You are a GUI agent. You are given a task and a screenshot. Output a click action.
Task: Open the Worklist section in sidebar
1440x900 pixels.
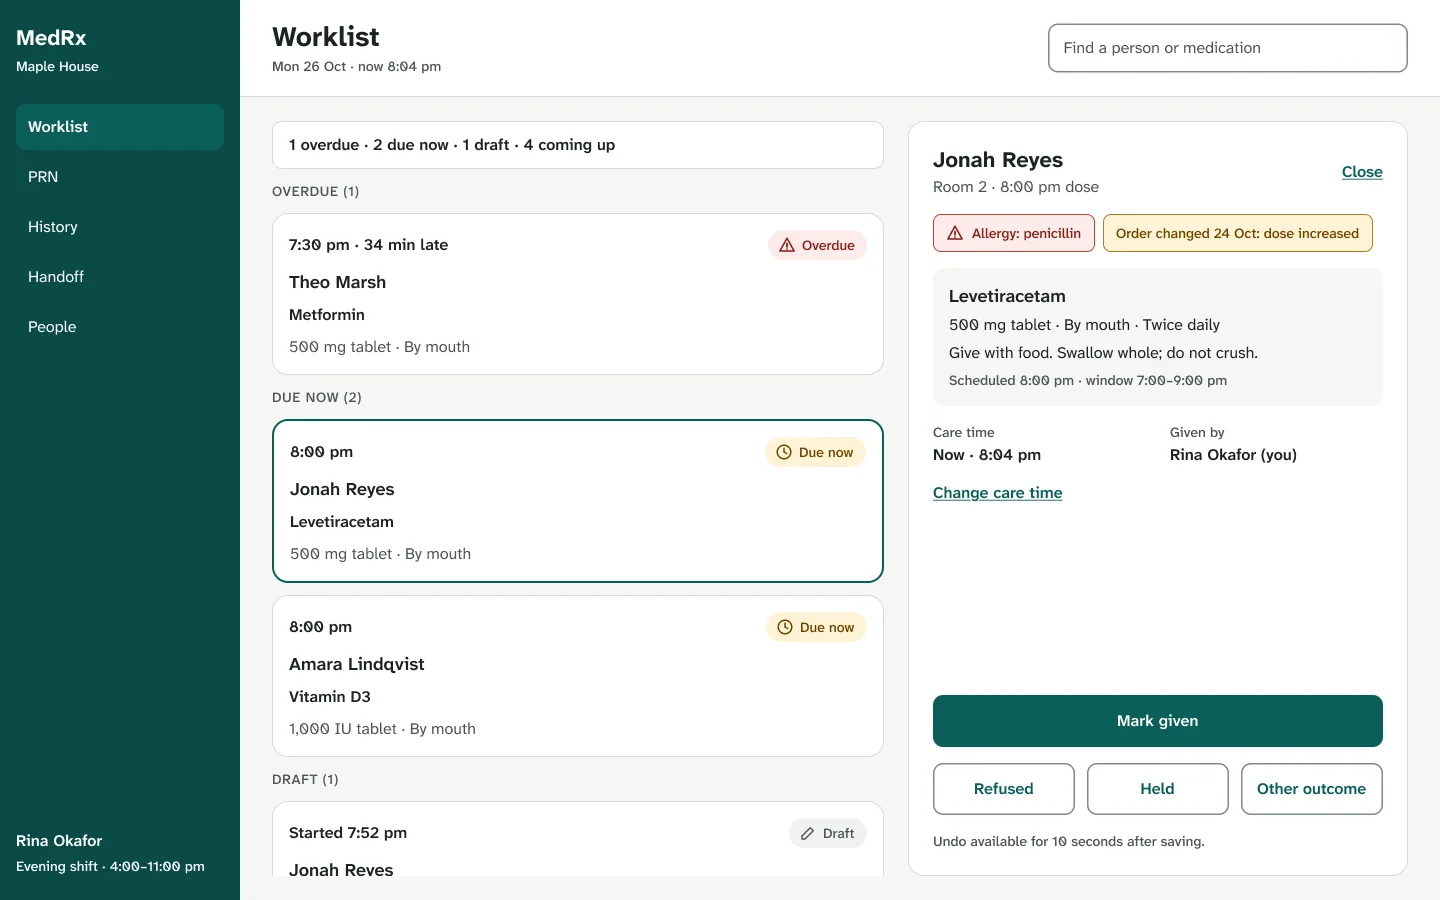click(x=120, y=127)
